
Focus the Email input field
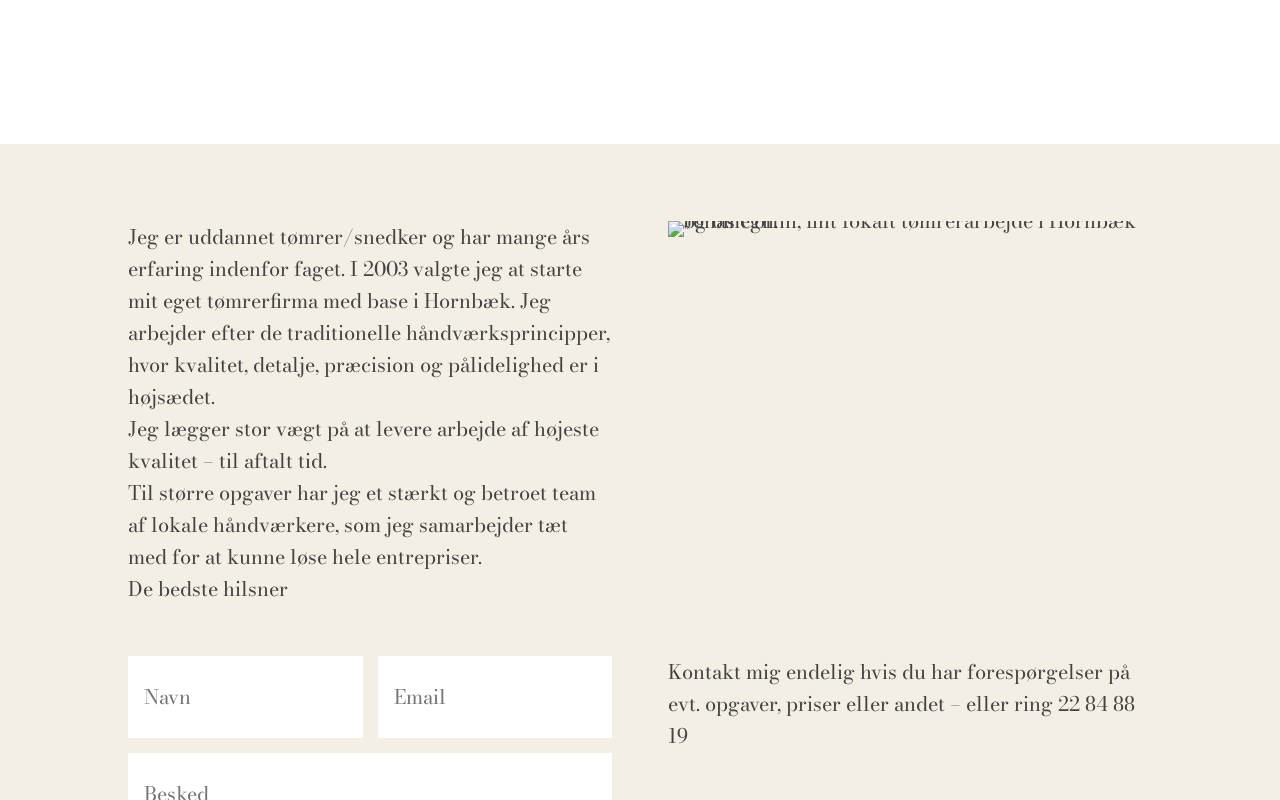coord(494,697)
